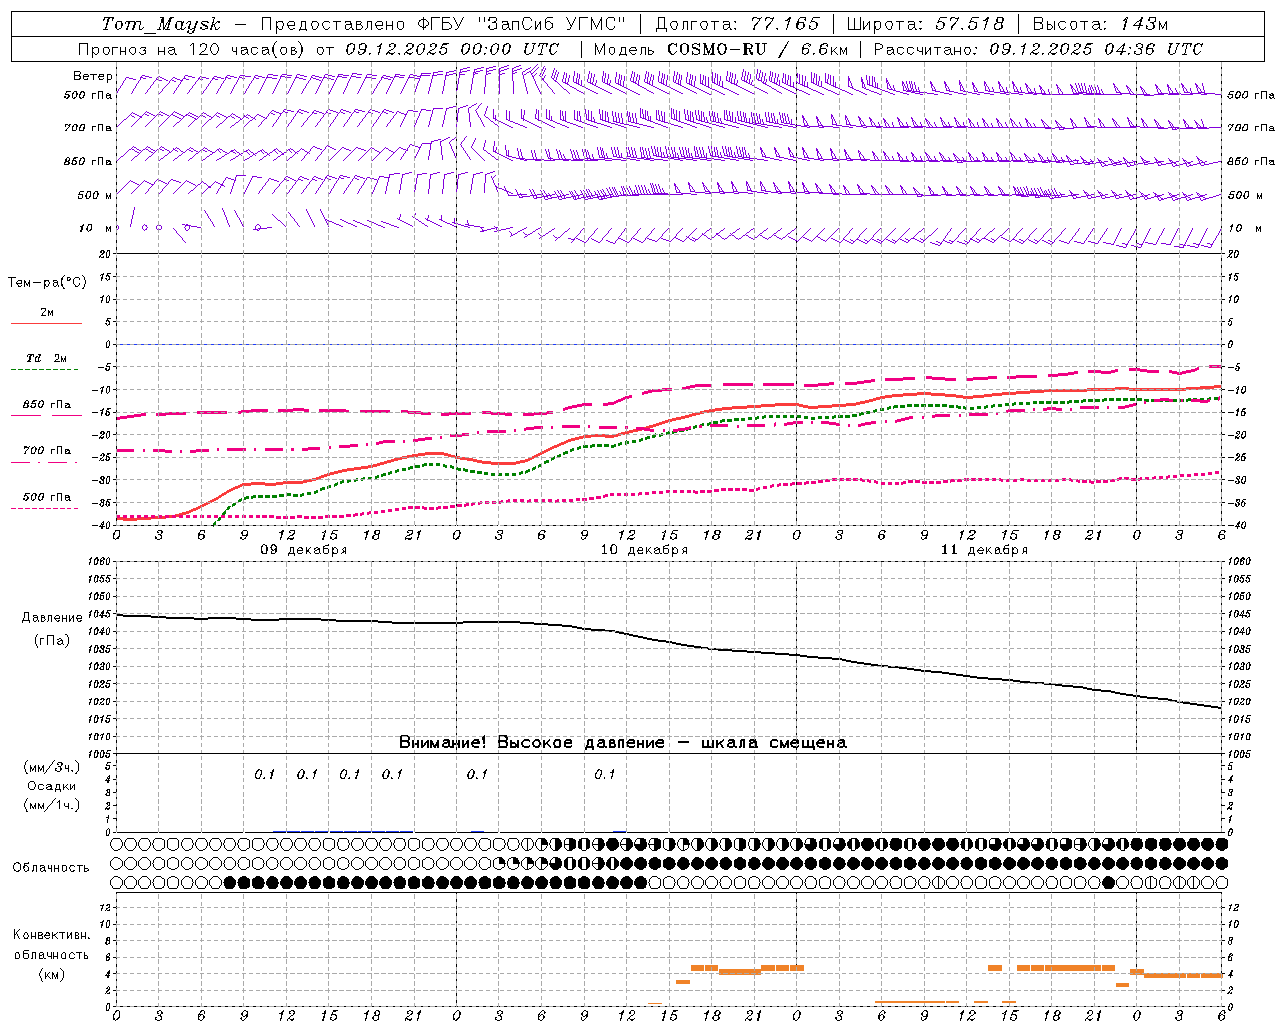Select the '(мм/1ч.)' precipitation unit label

[x=51, y=805]
